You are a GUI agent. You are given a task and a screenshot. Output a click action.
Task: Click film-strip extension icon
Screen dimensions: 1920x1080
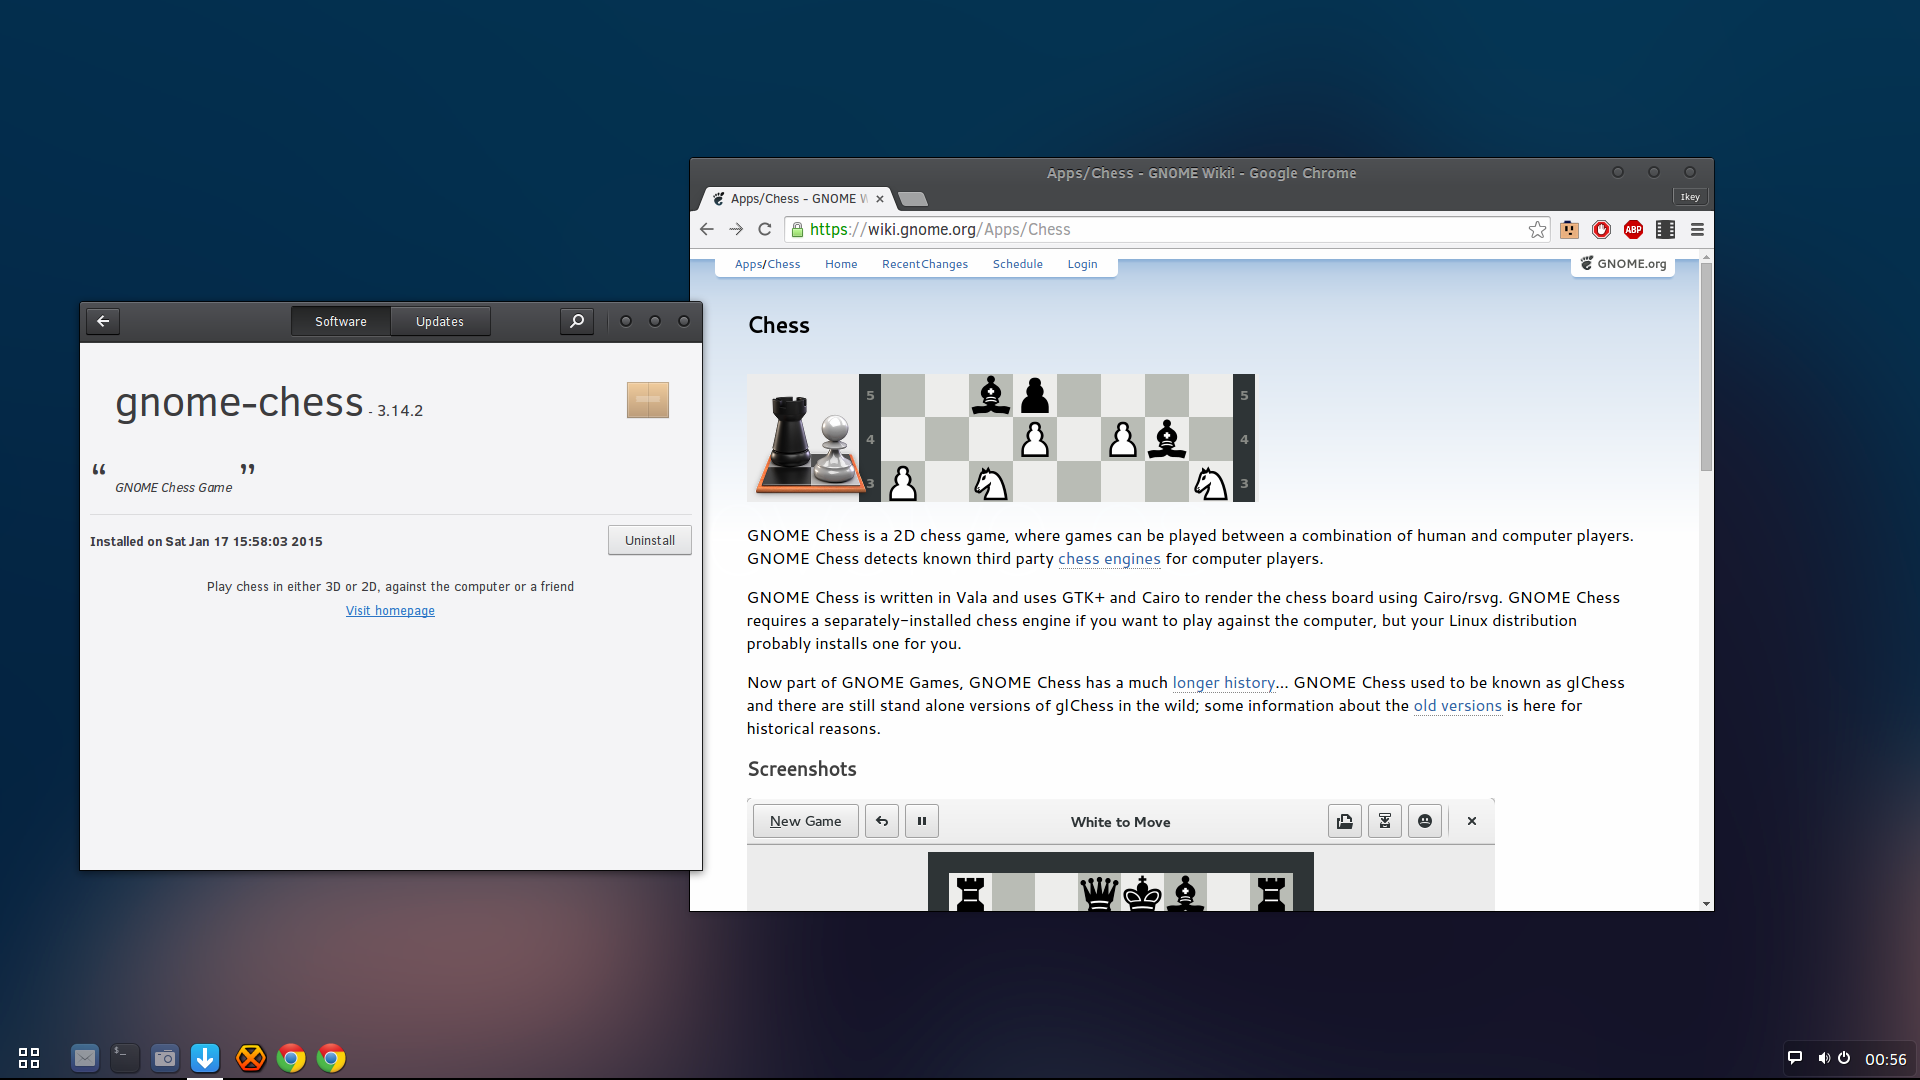point(1665,230)
